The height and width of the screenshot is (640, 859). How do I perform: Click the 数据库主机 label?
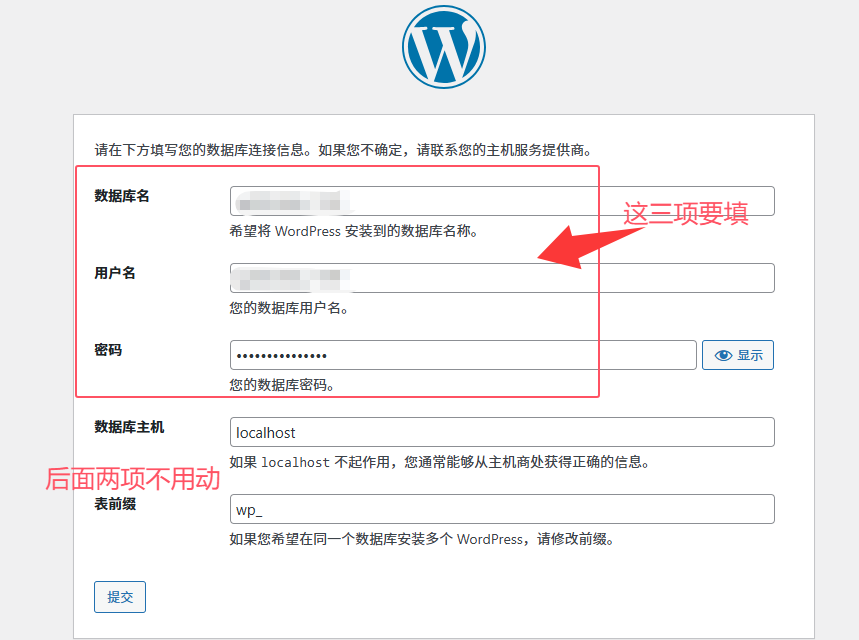click(129, 427)
